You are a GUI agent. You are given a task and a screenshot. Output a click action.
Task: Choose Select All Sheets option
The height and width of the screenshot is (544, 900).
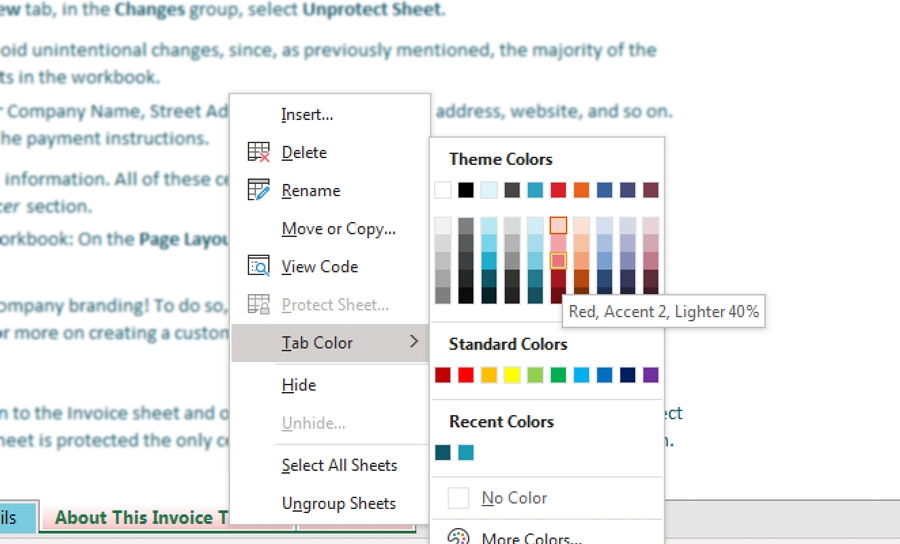click(339, 465)
